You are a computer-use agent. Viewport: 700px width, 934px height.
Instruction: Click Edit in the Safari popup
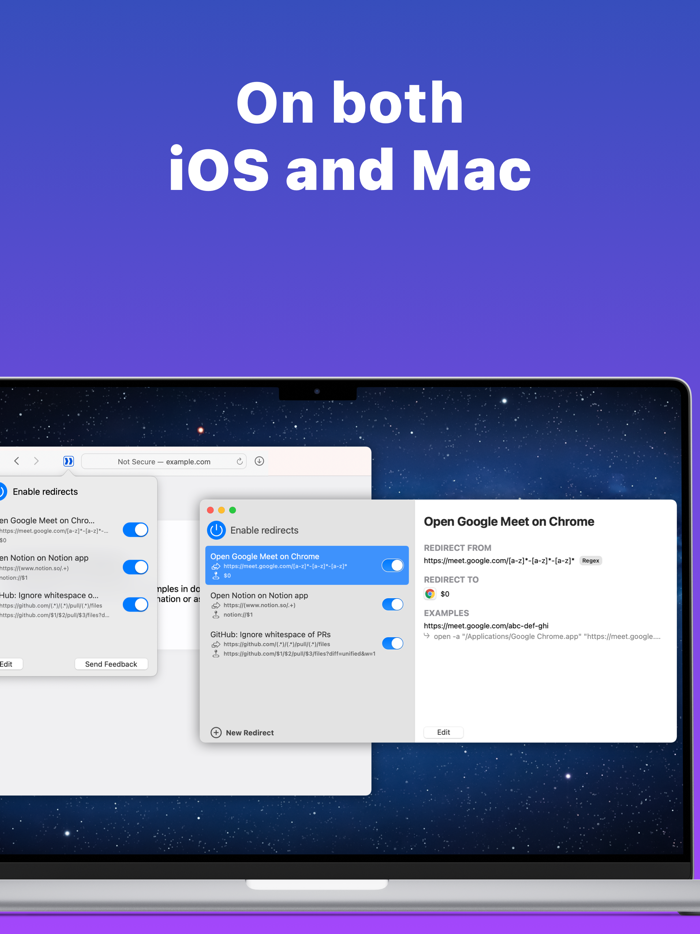pyautogui.click(x=8, y=664)
